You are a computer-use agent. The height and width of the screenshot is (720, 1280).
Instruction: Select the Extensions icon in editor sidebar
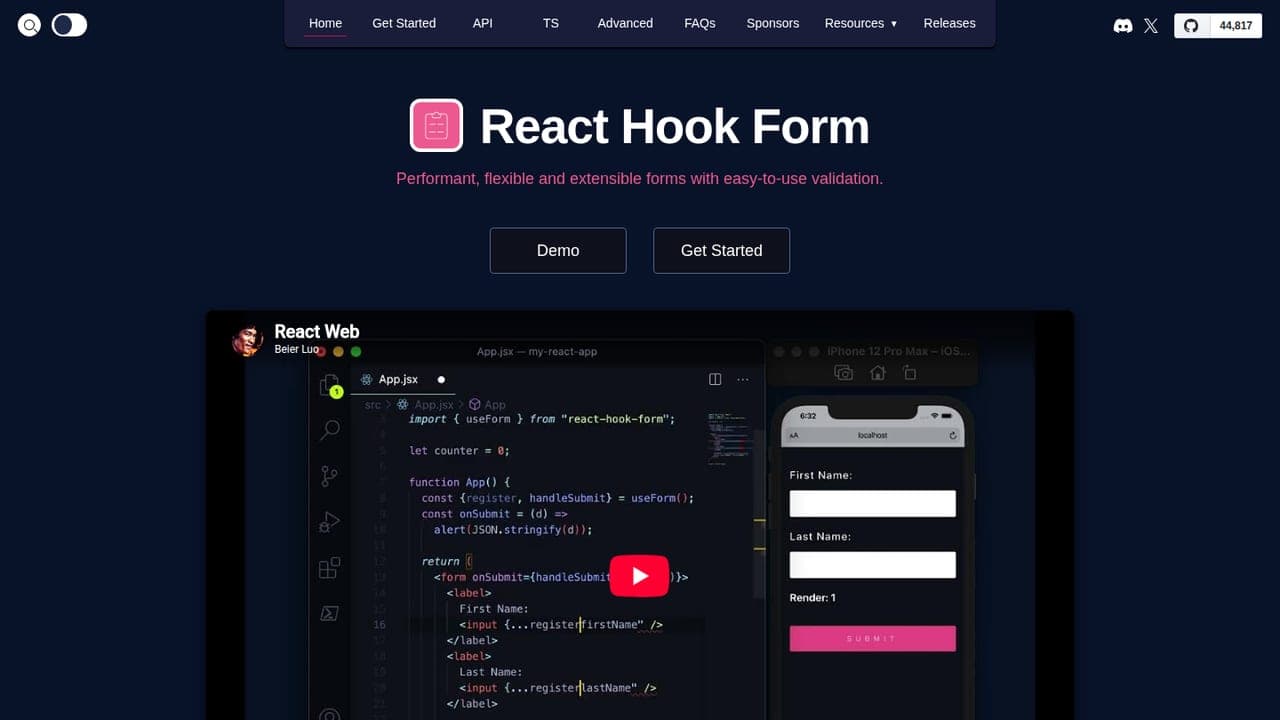[329, 568]
